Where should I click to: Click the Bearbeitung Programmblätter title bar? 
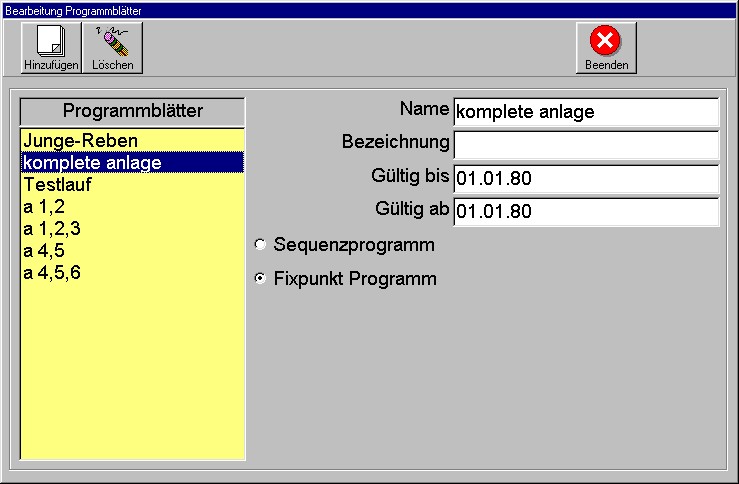coord(369,9)
